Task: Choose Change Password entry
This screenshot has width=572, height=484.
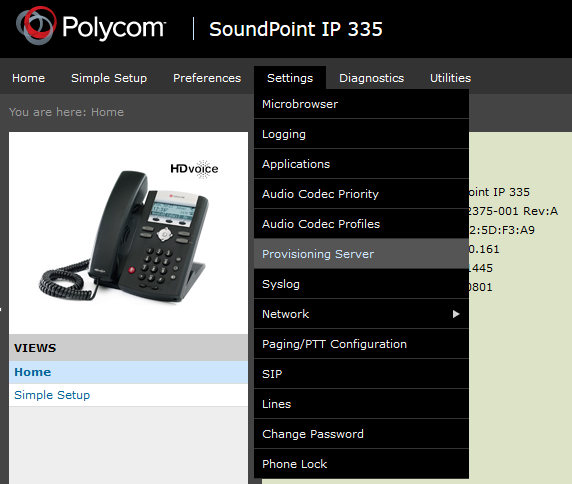Action: coord(362,434)
